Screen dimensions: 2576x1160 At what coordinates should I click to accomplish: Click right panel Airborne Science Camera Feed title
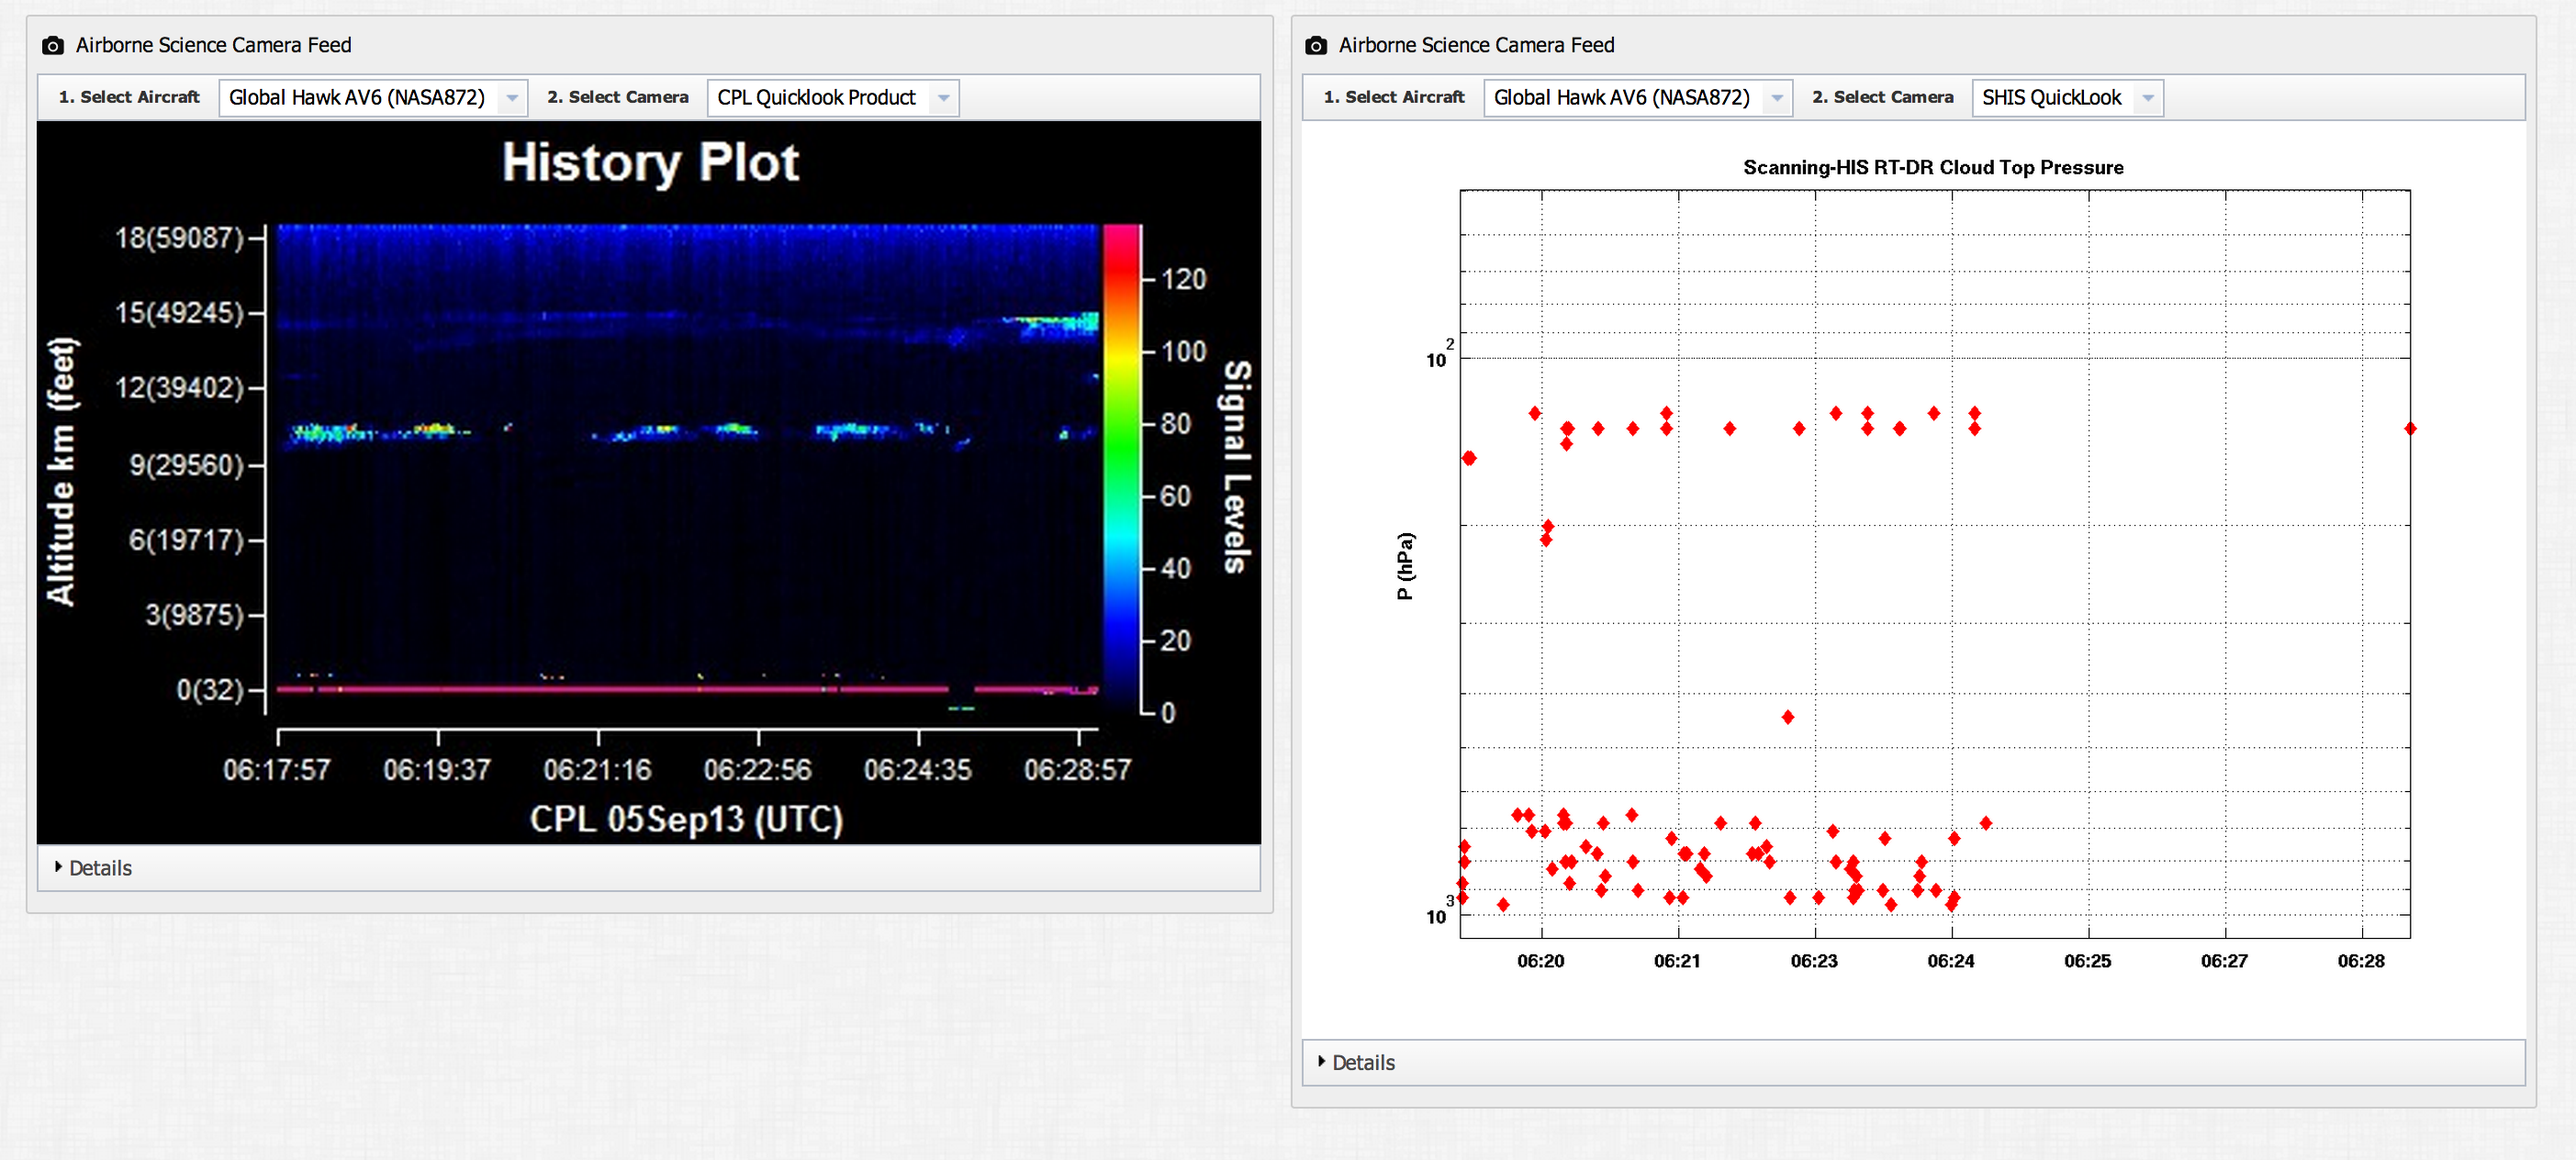tap(1476, 45)
